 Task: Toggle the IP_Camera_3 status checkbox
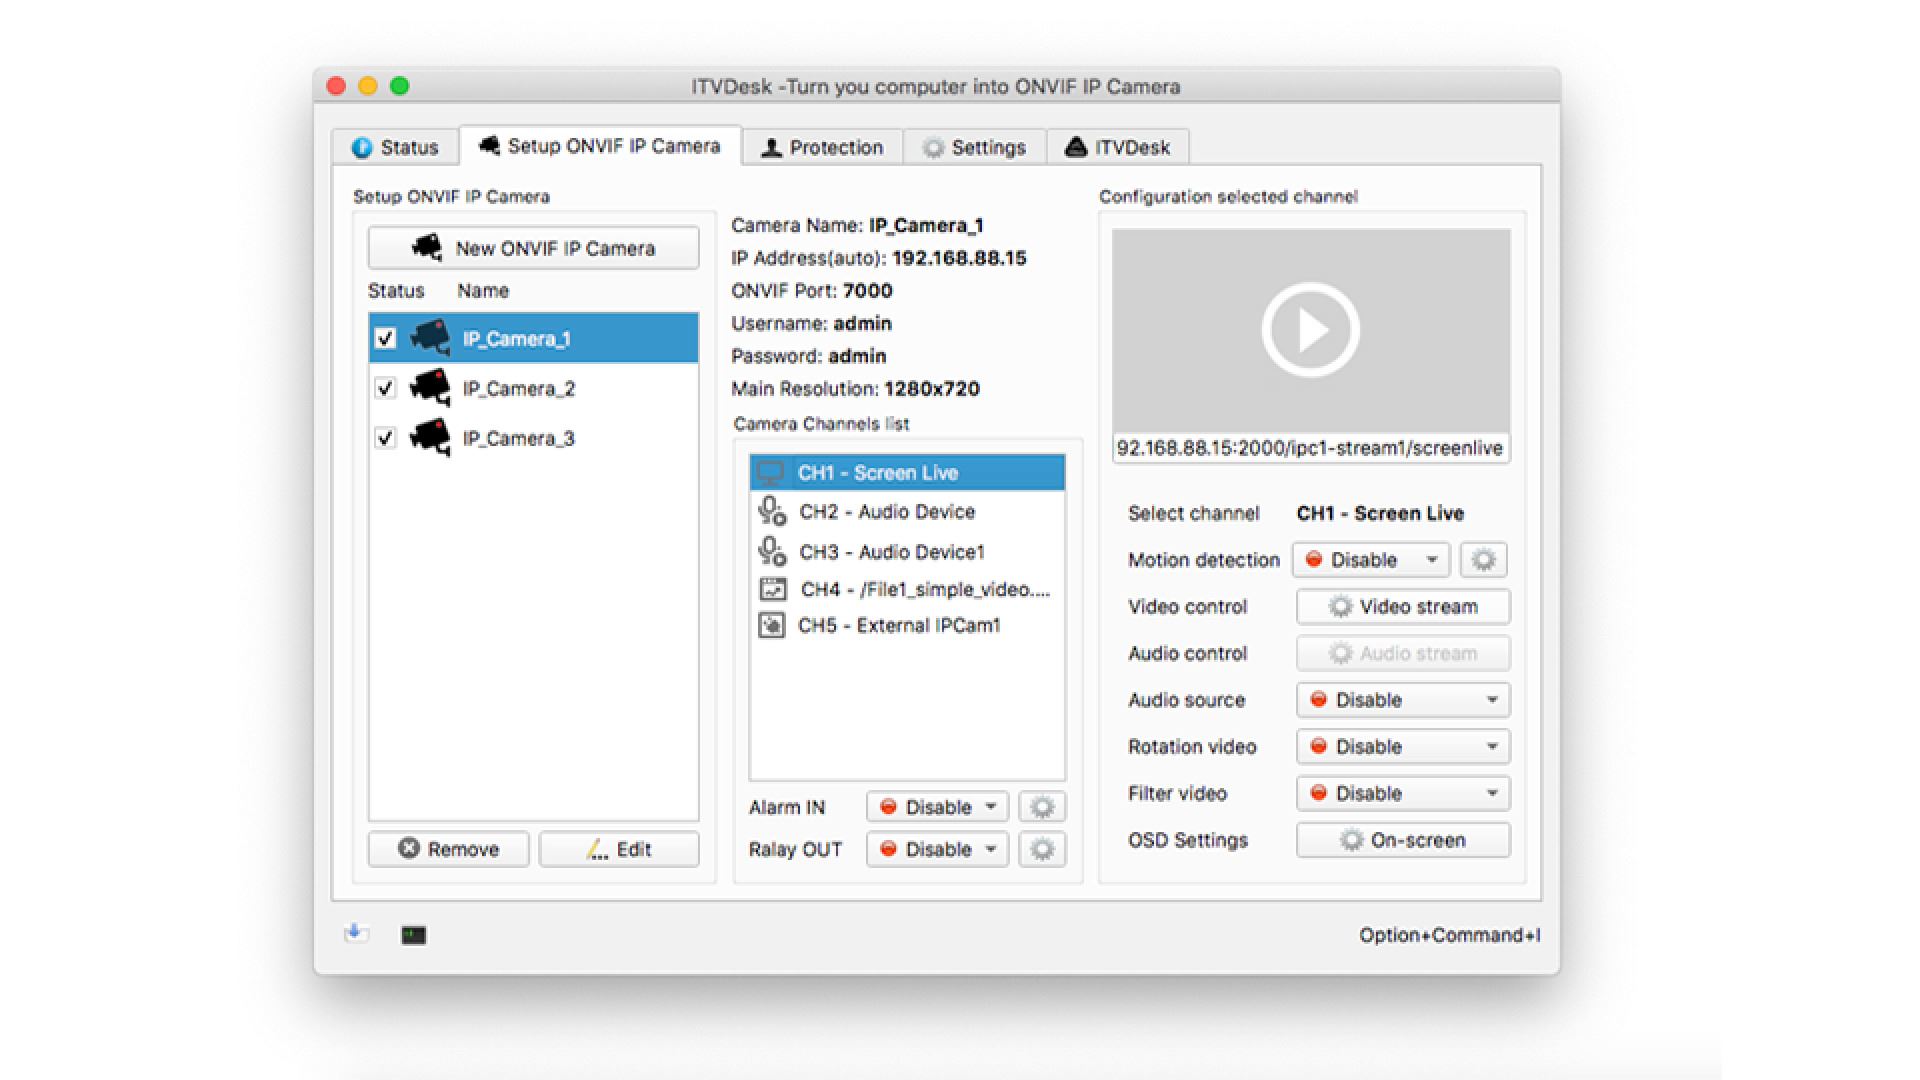click(x=385, y=438)
